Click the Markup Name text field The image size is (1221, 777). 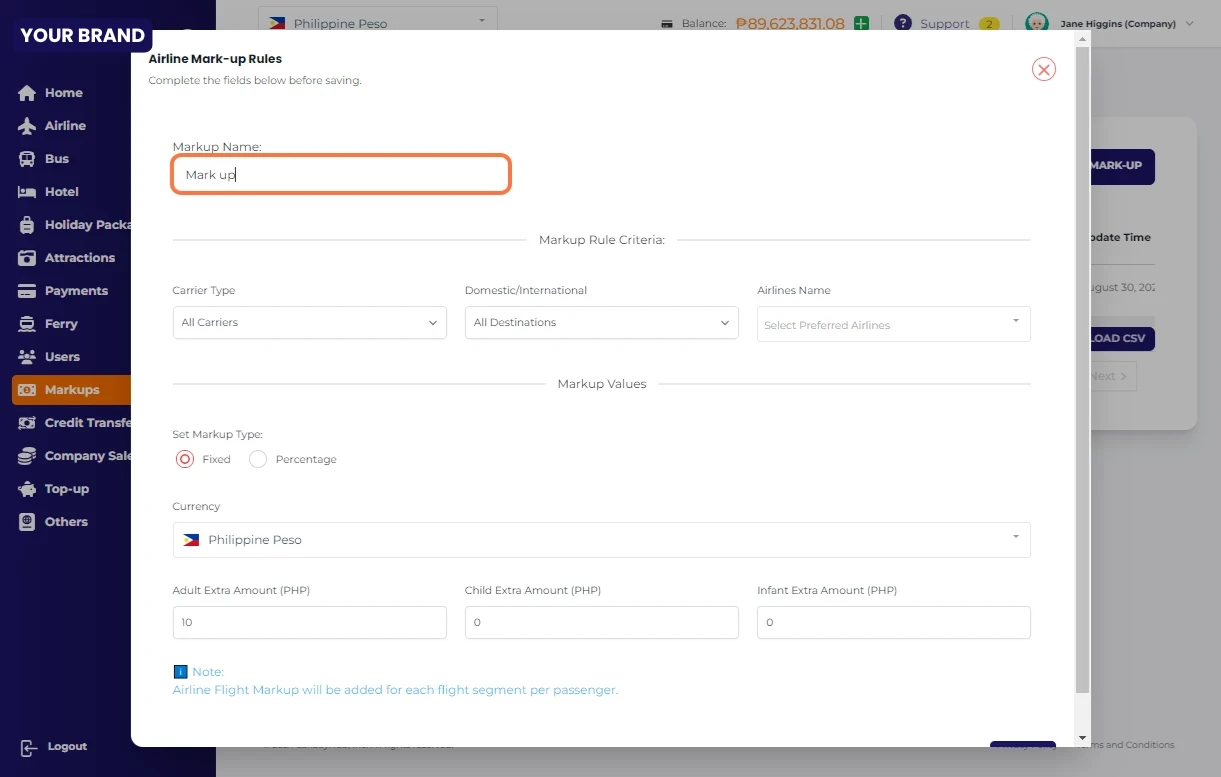pyautogui.click(x=341, y=174)
